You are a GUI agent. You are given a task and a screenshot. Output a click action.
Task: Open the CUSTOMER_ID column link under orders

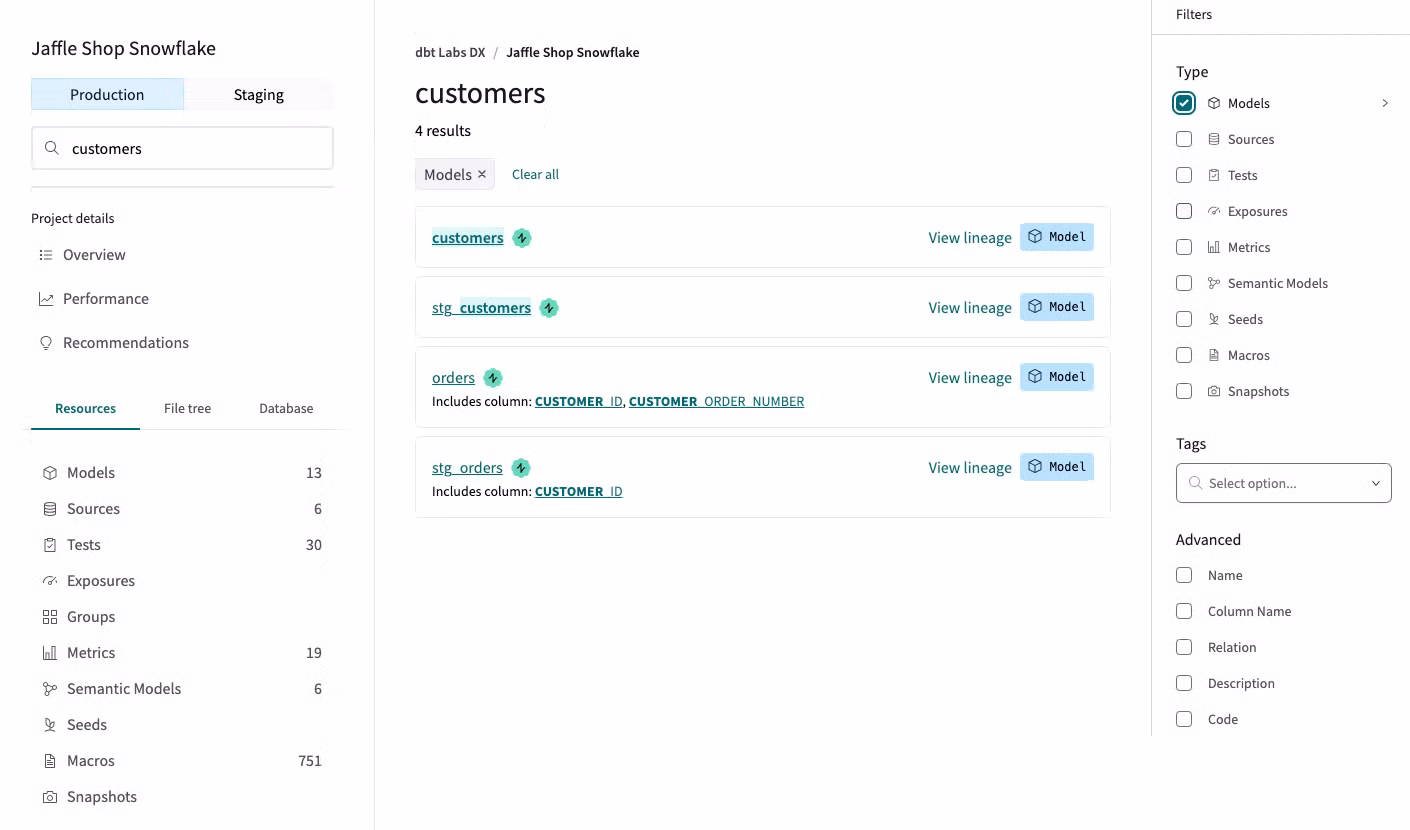point(578,401)
